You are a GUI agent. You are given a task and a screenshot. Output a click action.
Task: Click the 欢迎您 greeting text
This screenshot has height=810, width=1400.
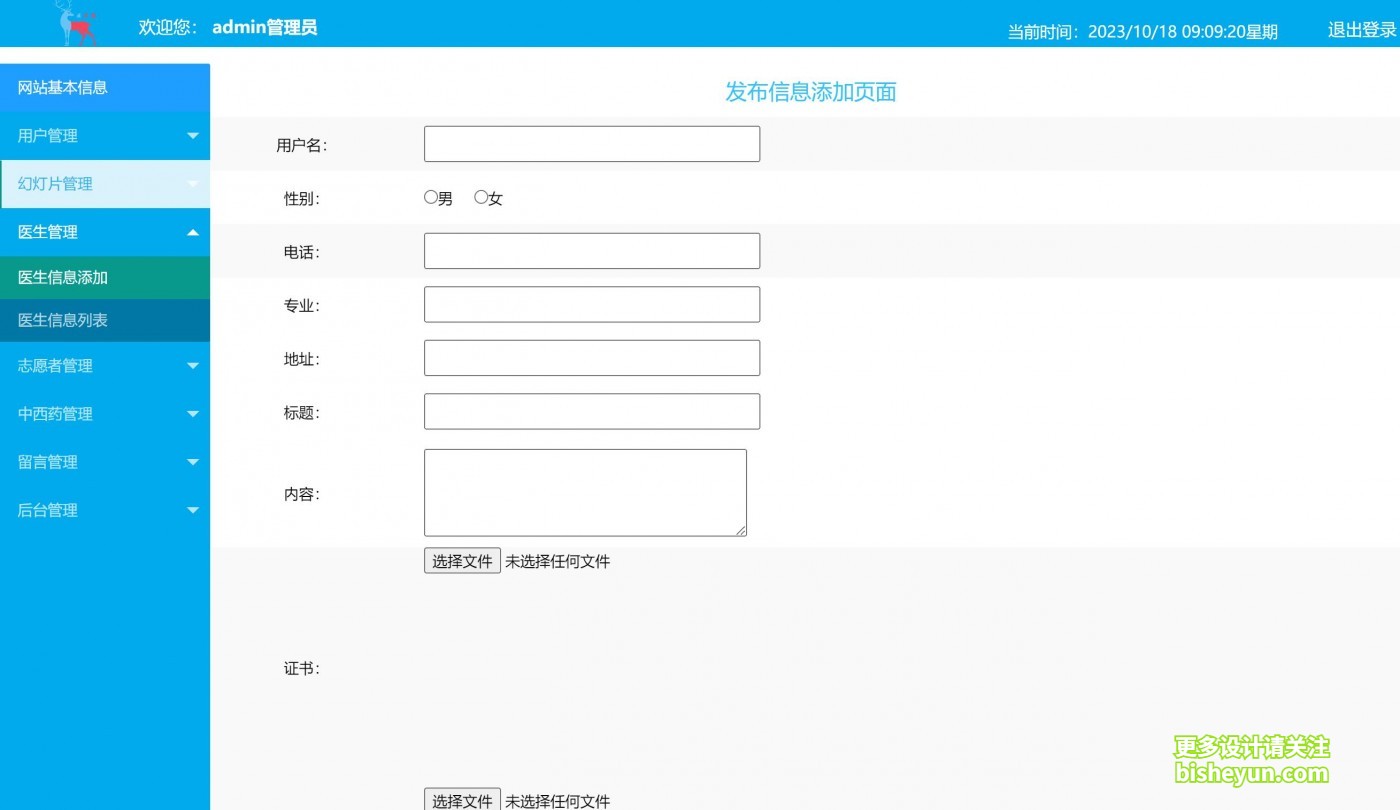(168, 28)
